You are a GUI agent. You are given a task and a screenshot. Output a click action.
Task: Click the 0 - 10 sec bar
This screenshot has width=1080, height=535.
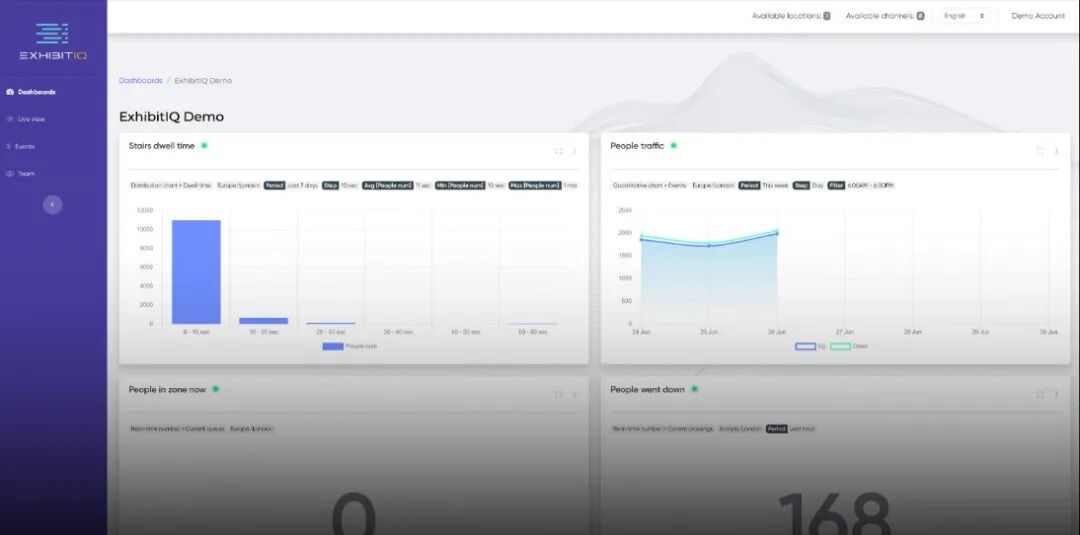coord(196,272)
